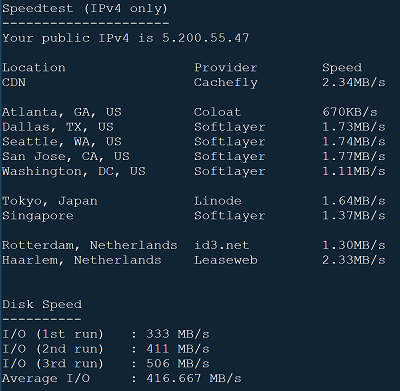Click the 2.34MB/s CDN speed value

(354, 82)
